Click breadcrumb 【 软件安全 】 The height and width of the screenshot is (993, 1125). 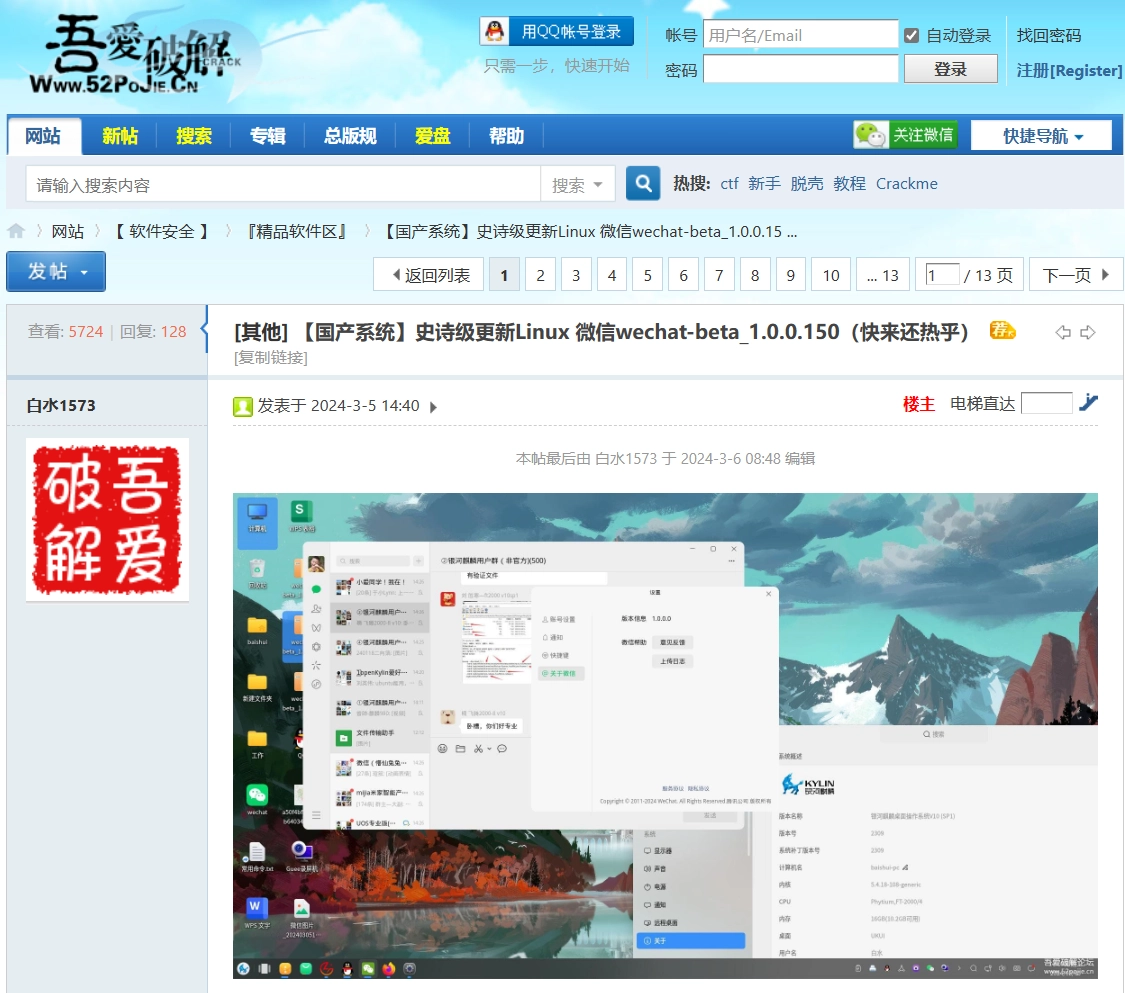[x=161, y=231]
